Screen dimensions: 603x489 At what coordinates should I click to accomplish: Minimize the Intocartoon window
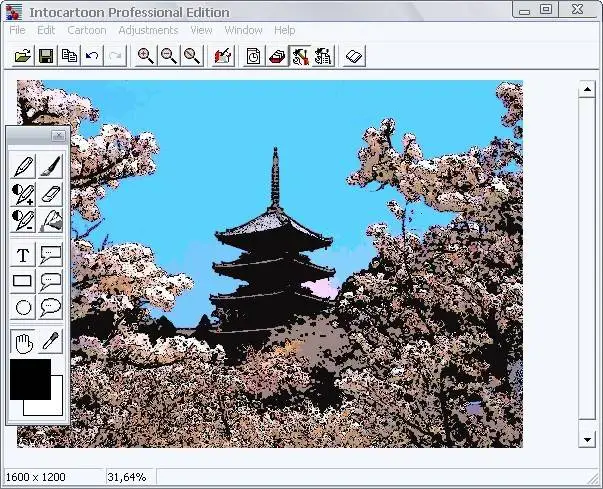(x=525, y=10)
